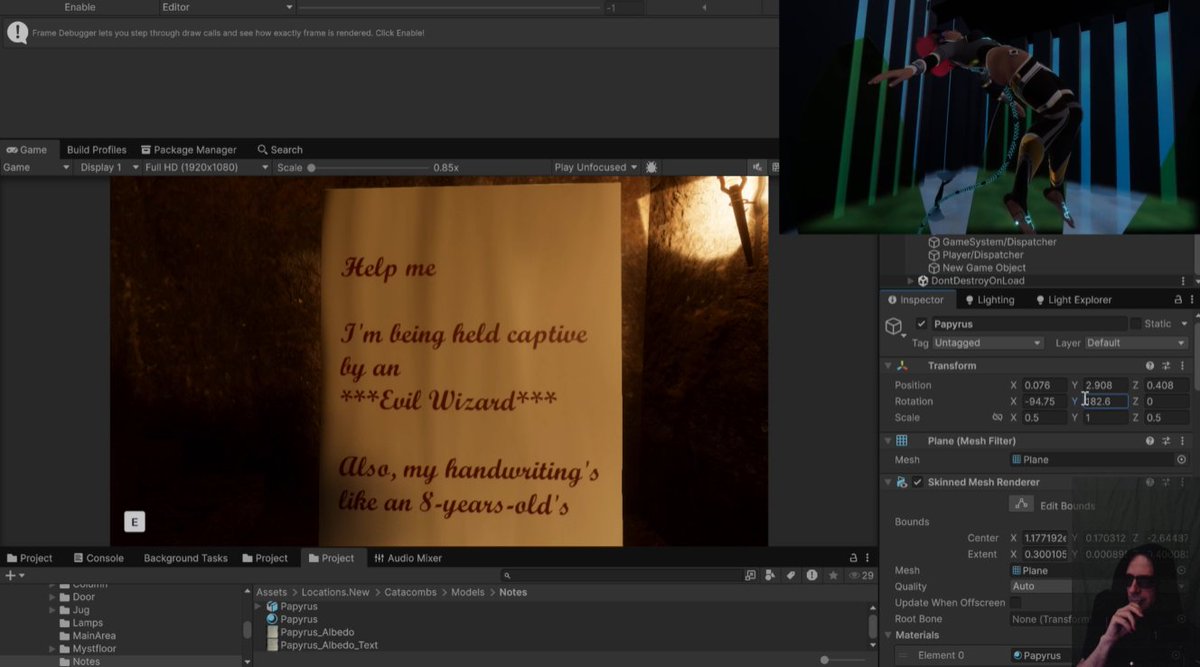Image resolution: width=1200 pixels, height=667 pixels.
Task: Toggle the Skinned Mesh Renderer enabled checkbox
Action: [x=918, y=482]
